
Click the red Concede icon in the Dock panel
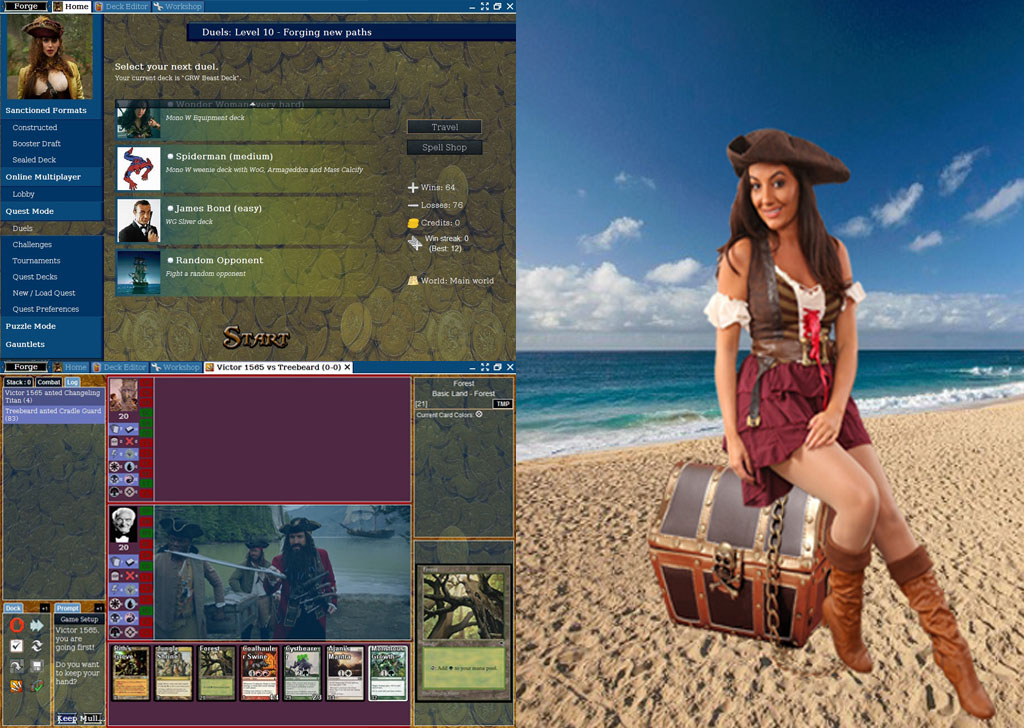coord(17,625)
